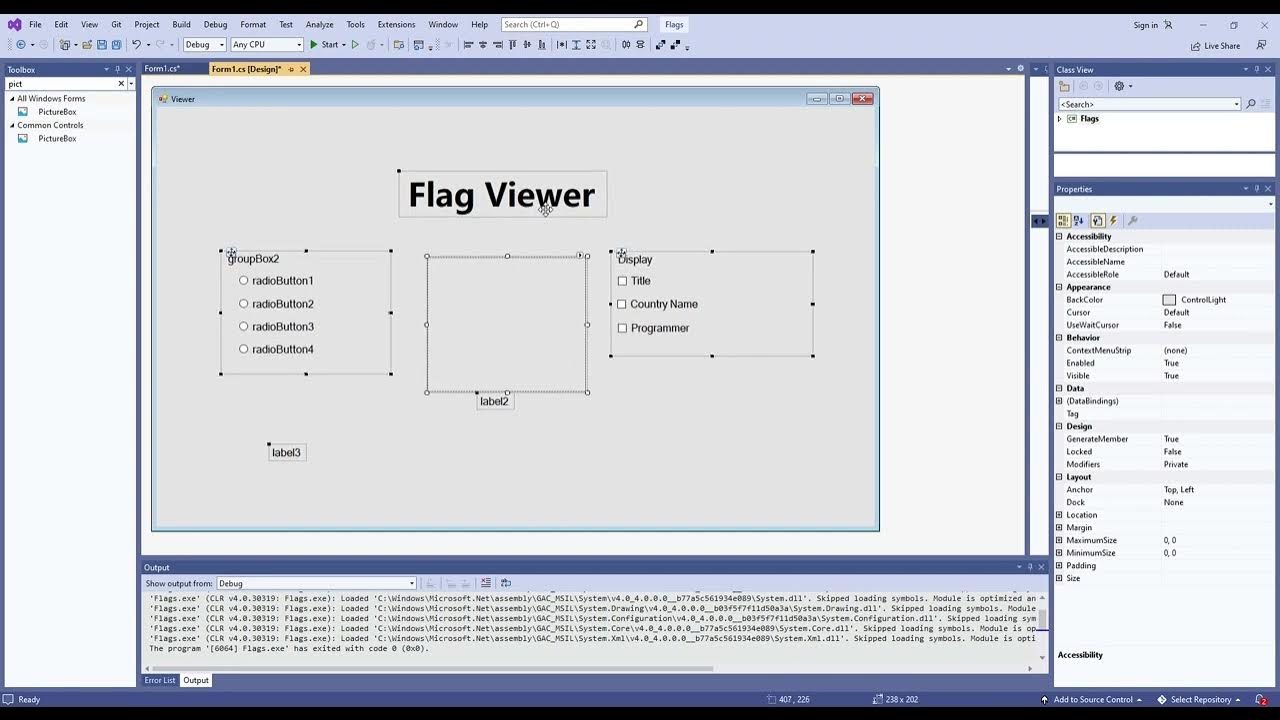Screen dimensions: 1280x720
Task: Click Make Same Size layout icon
Action: tap(590, 44)
